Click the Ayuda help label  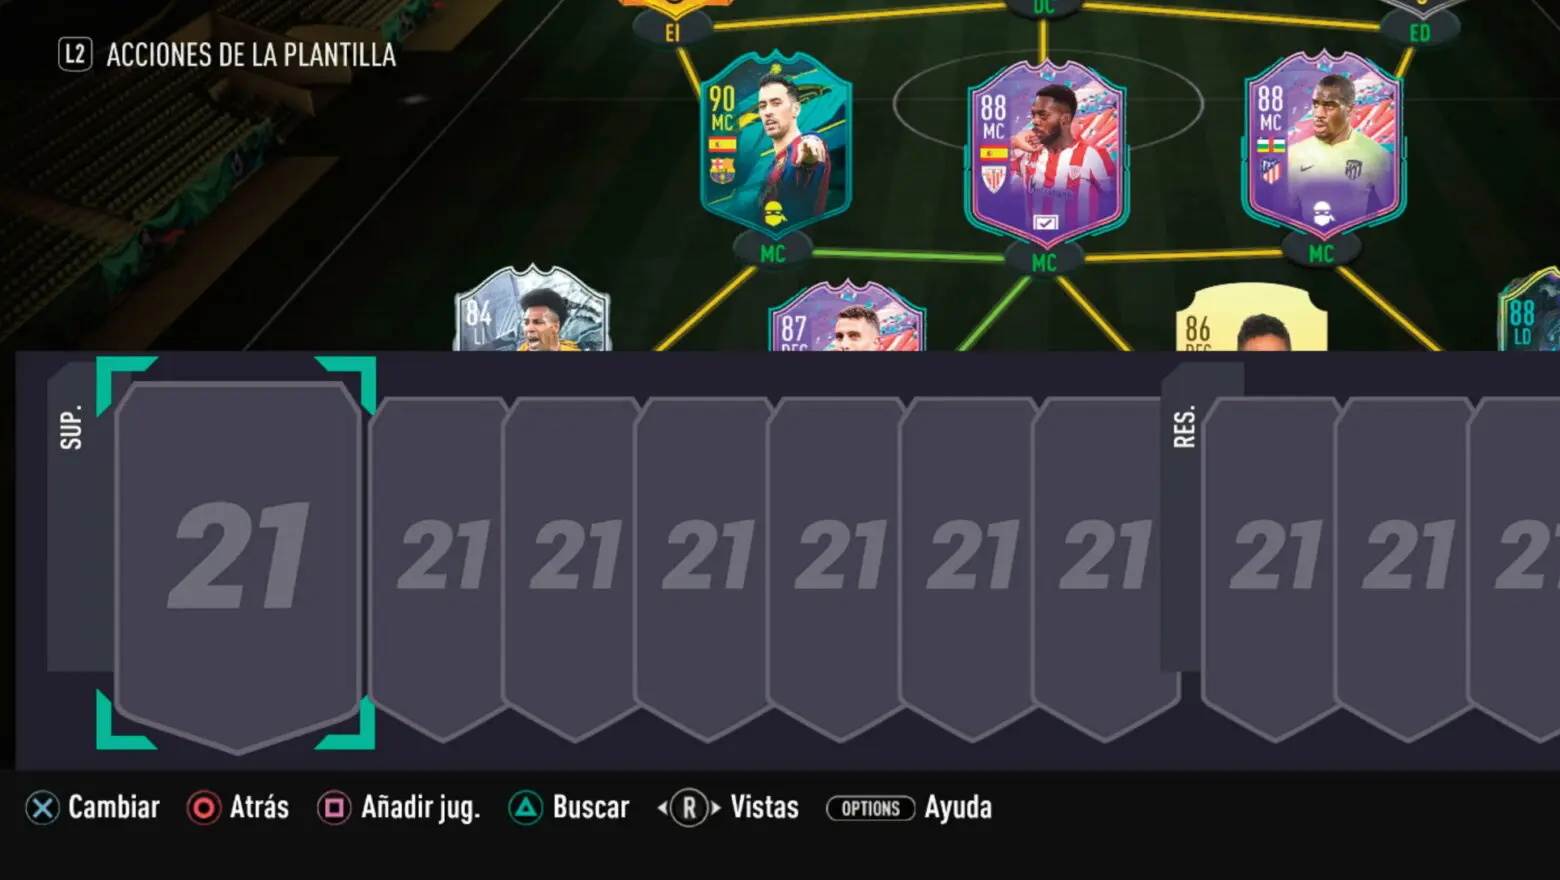tap(957, 808)
